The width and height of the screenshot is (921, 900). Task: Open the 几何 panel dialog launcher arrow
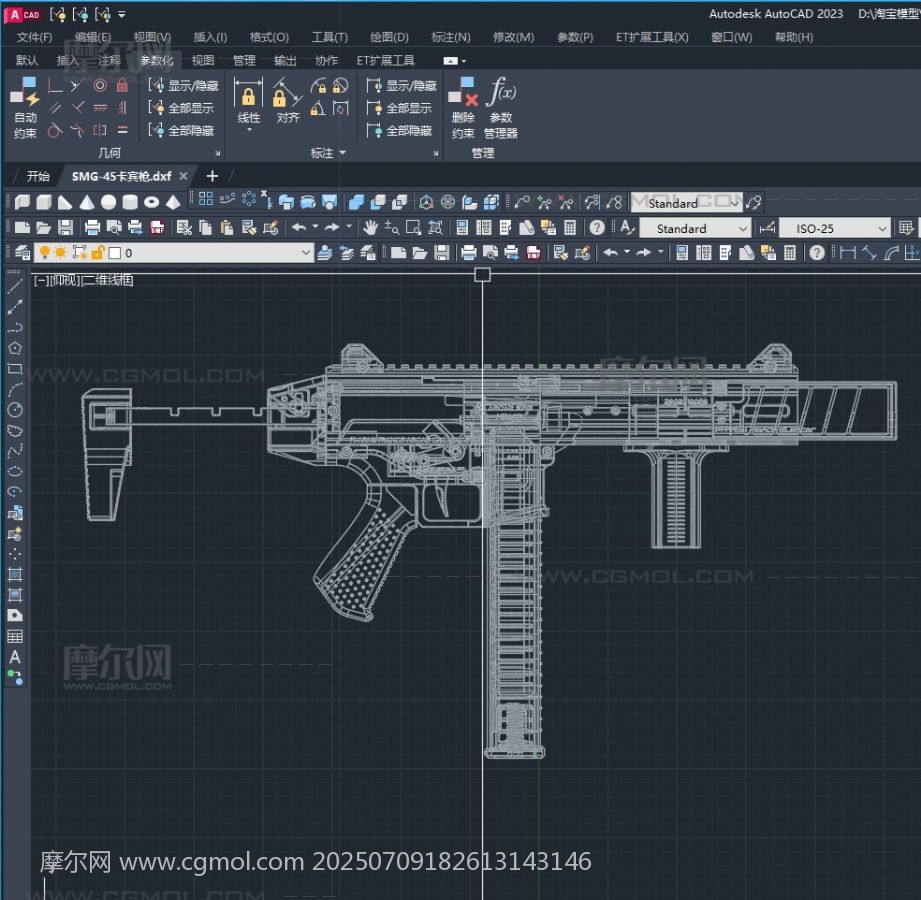click(x=217, y=153)
